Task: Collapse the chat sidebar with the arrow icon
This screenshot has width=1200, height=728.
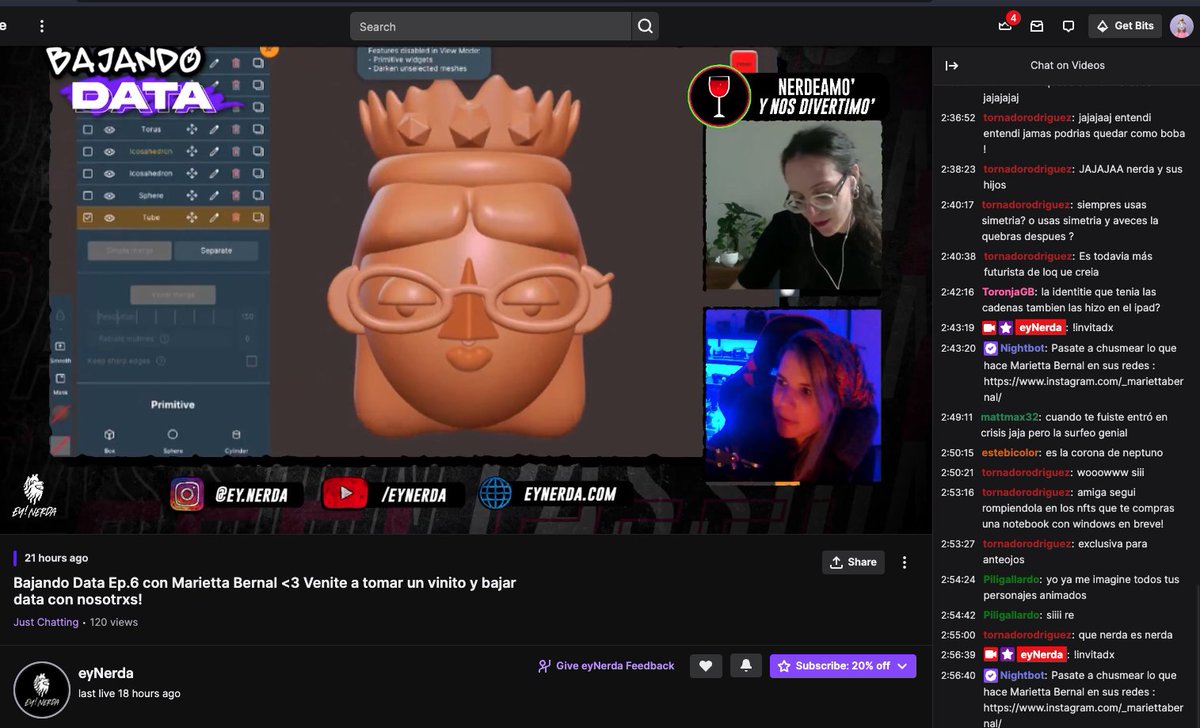Action: pos(951,65)
